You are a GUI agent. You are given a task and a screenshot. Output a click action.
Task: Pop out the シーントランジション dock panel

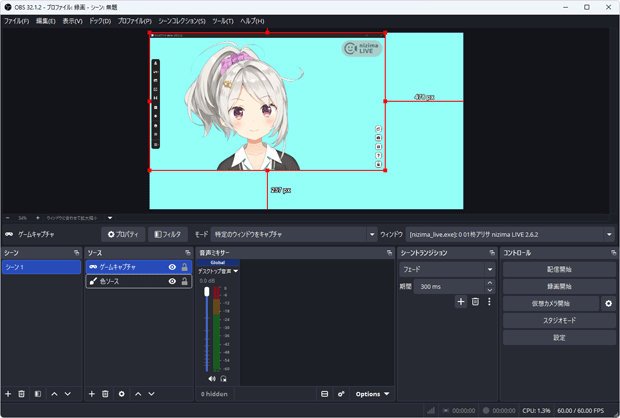(x=492, y=253)
